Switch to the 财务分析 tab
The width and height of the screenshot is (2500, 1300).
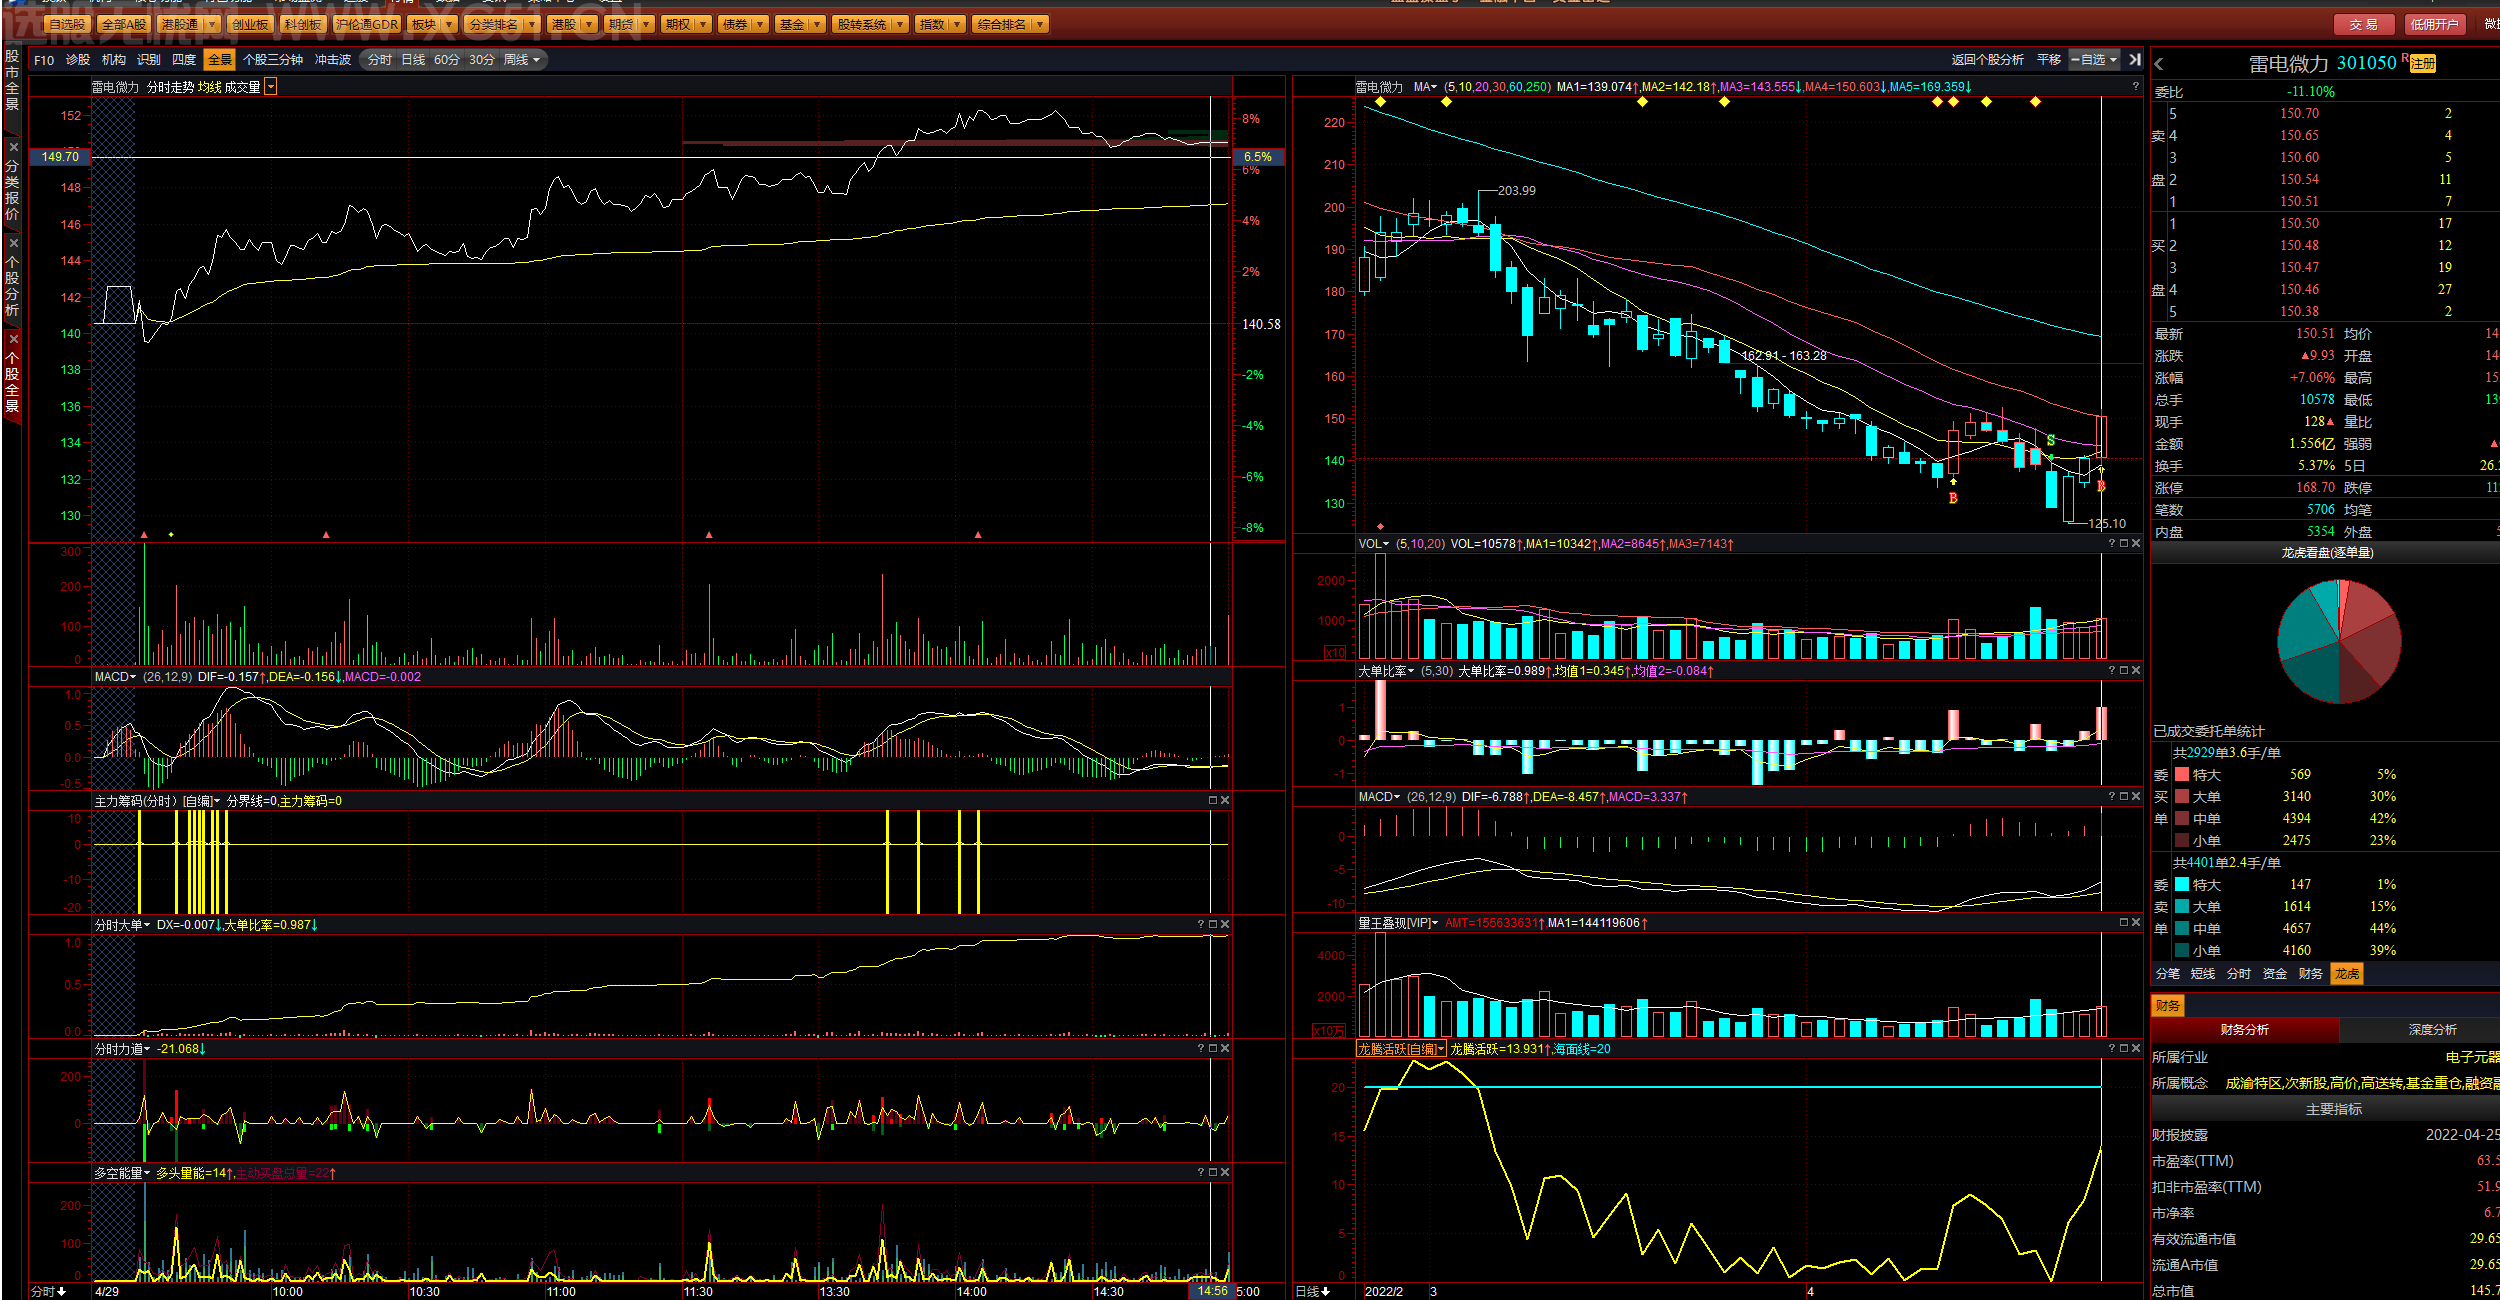pyautogui.click(x=2245, y=1030)
